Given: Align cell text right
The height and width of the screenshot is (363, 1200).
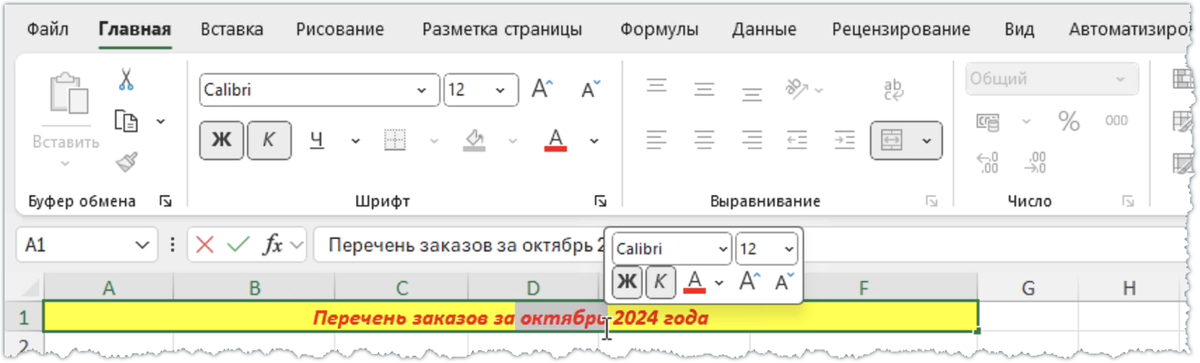Looking at the screenshot, I should [x=753, y=140].
